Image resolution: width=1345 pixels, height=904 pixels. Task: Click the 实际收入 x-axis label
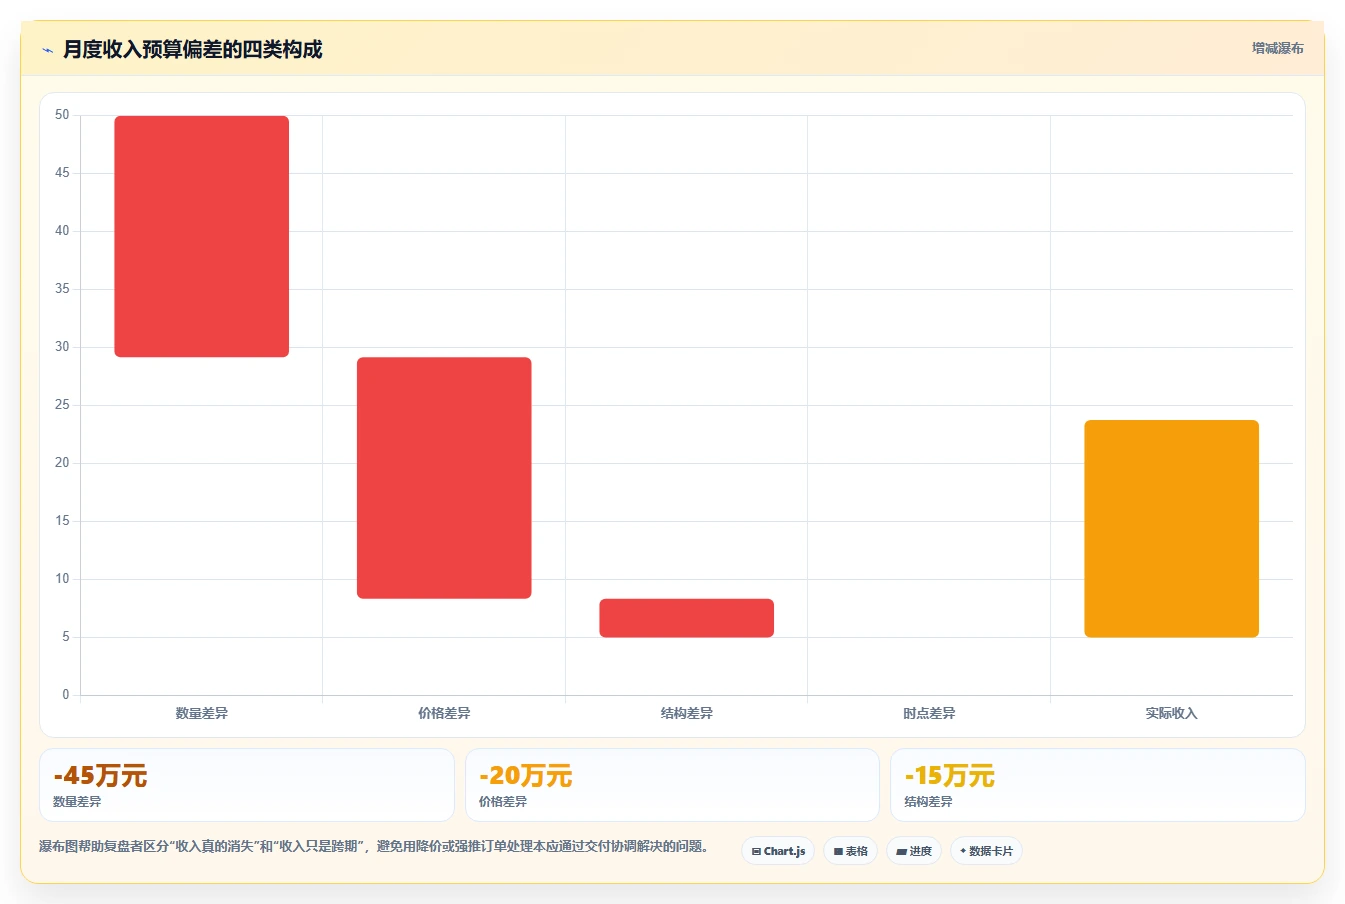point(1171,713)
